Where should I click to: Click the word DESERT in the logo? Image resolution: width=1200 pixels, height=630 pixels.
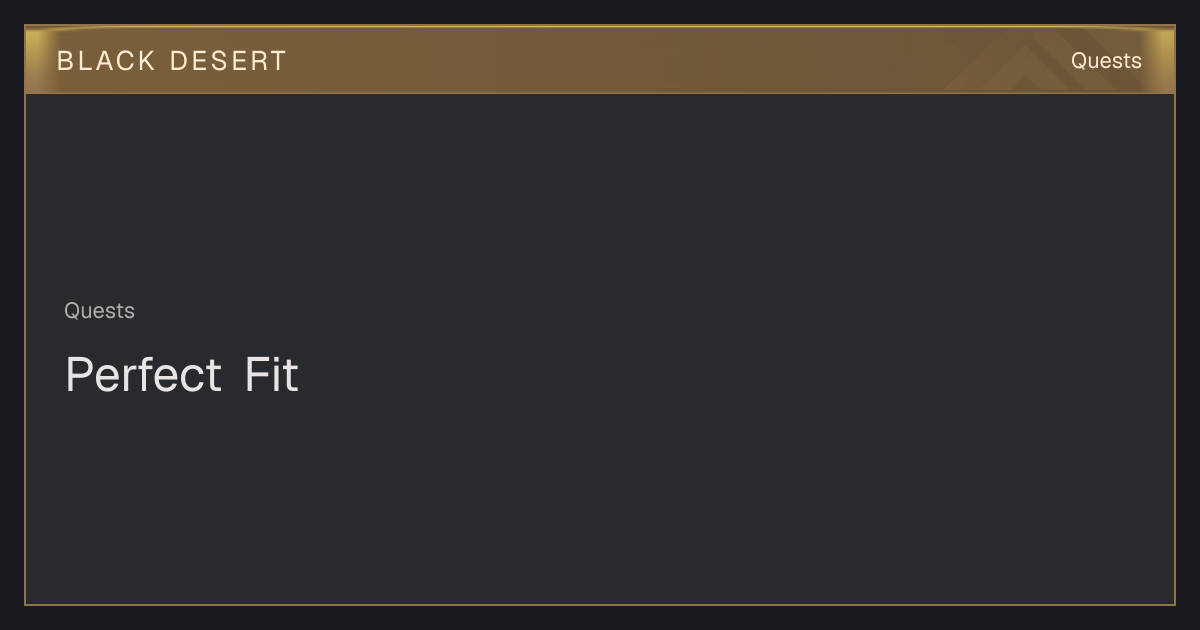[228, 61]
